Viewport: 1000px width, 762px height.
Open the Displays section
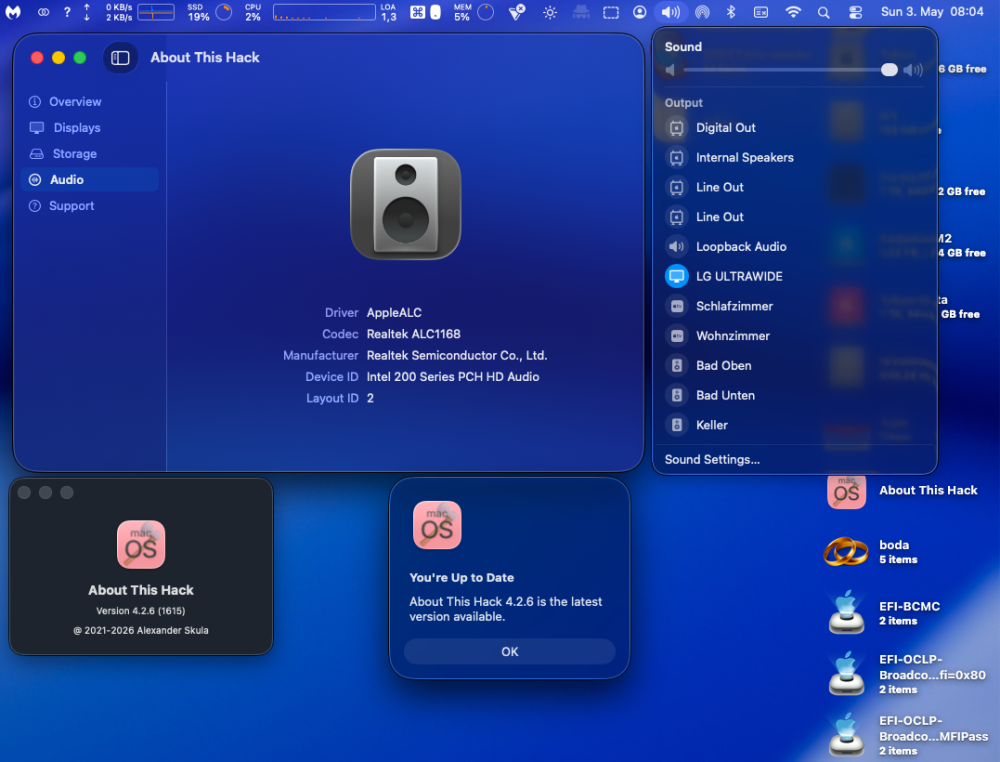coord(89,128)
